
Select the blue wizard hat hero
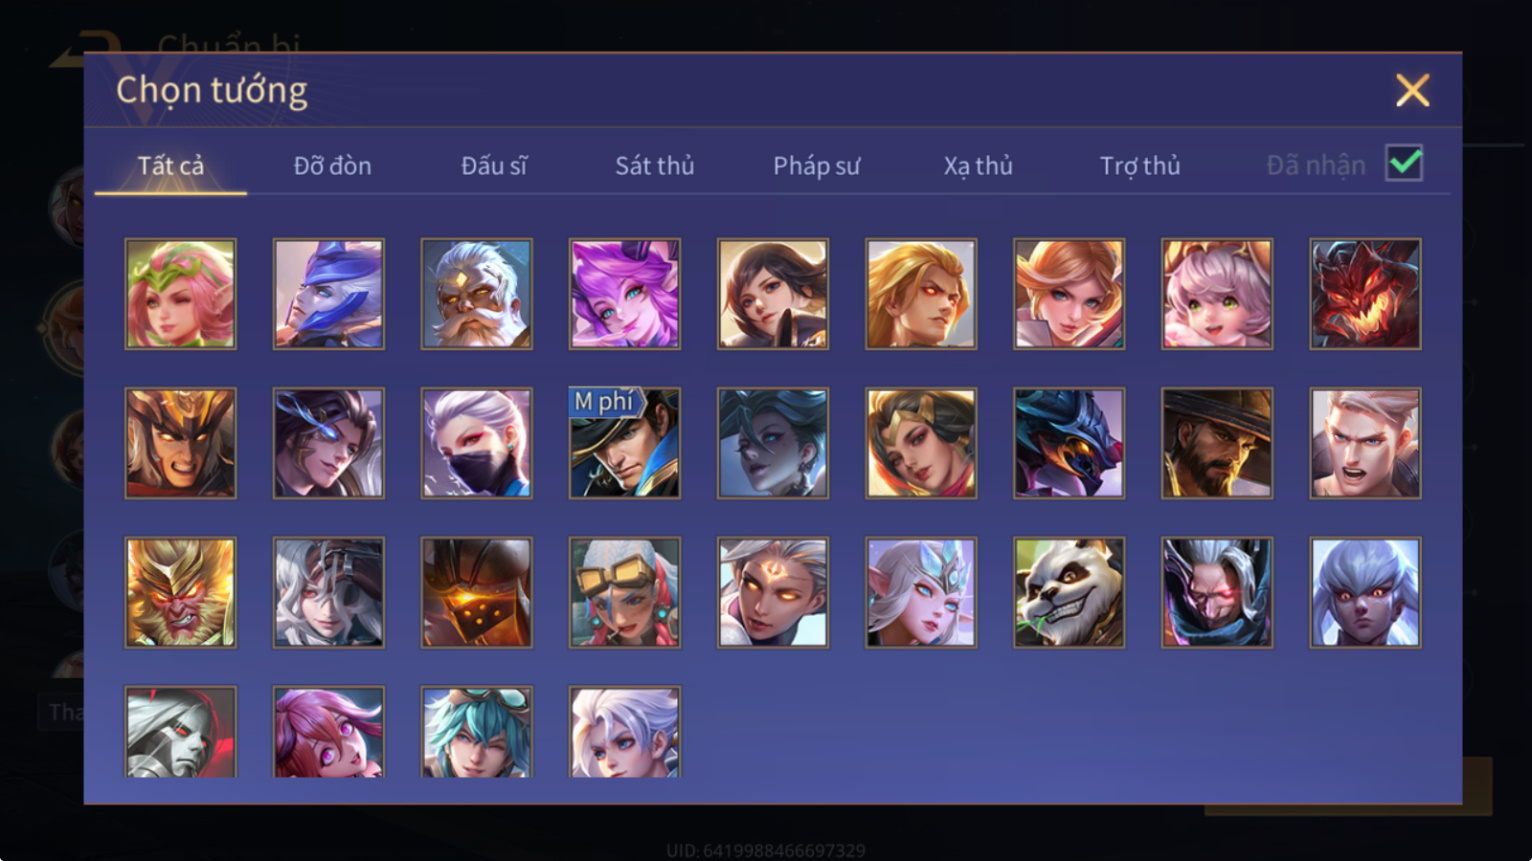329,294
